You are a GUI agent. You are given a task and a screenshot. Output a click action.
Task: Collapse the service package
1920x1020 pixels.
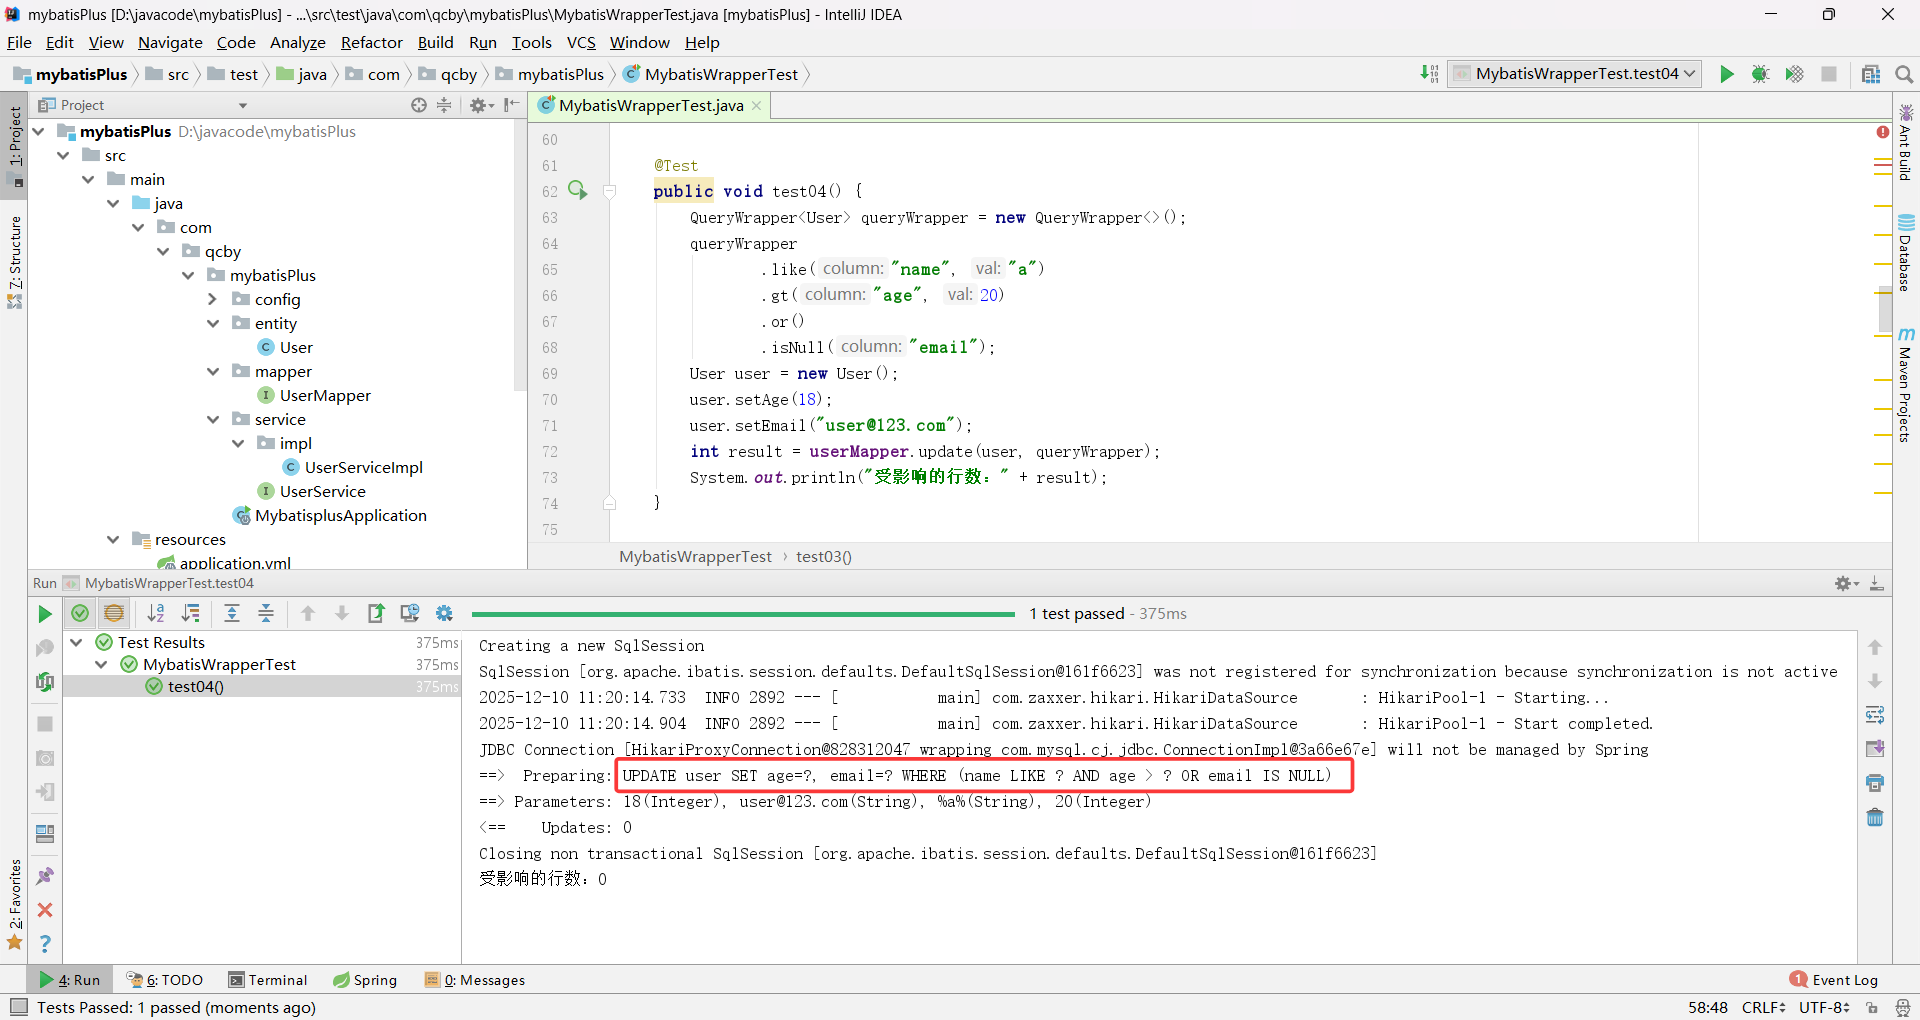click(212, 419)
